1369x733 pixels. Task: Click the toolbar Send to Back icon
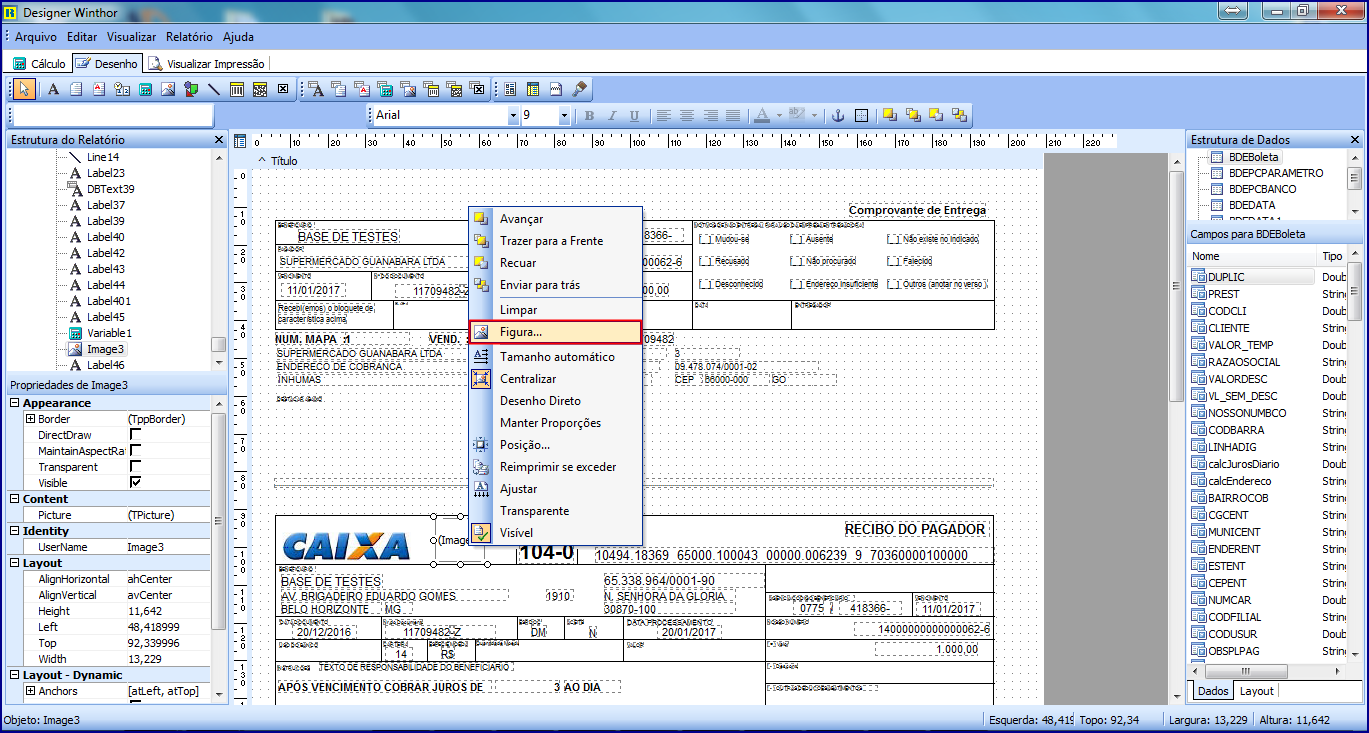pyautogui.click(x=959, y=115)
